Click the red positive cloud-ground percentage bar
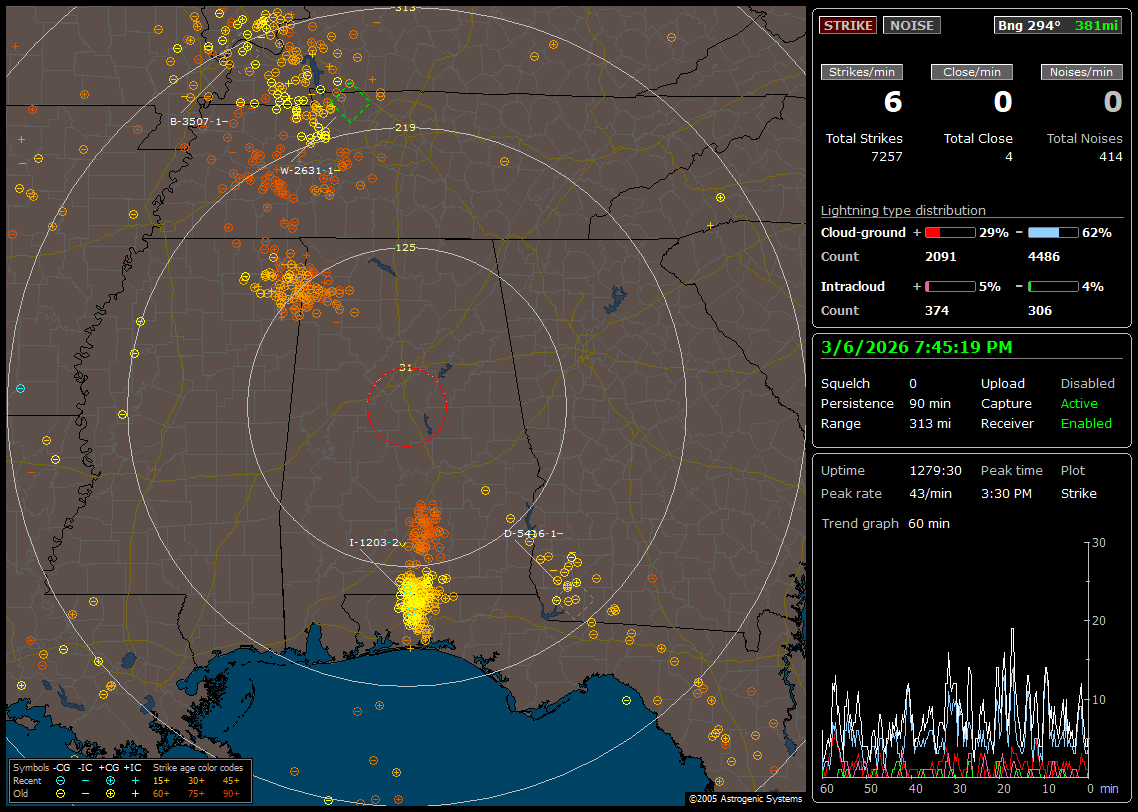This screenshot has width=1138, height=812. coord(949,232)
